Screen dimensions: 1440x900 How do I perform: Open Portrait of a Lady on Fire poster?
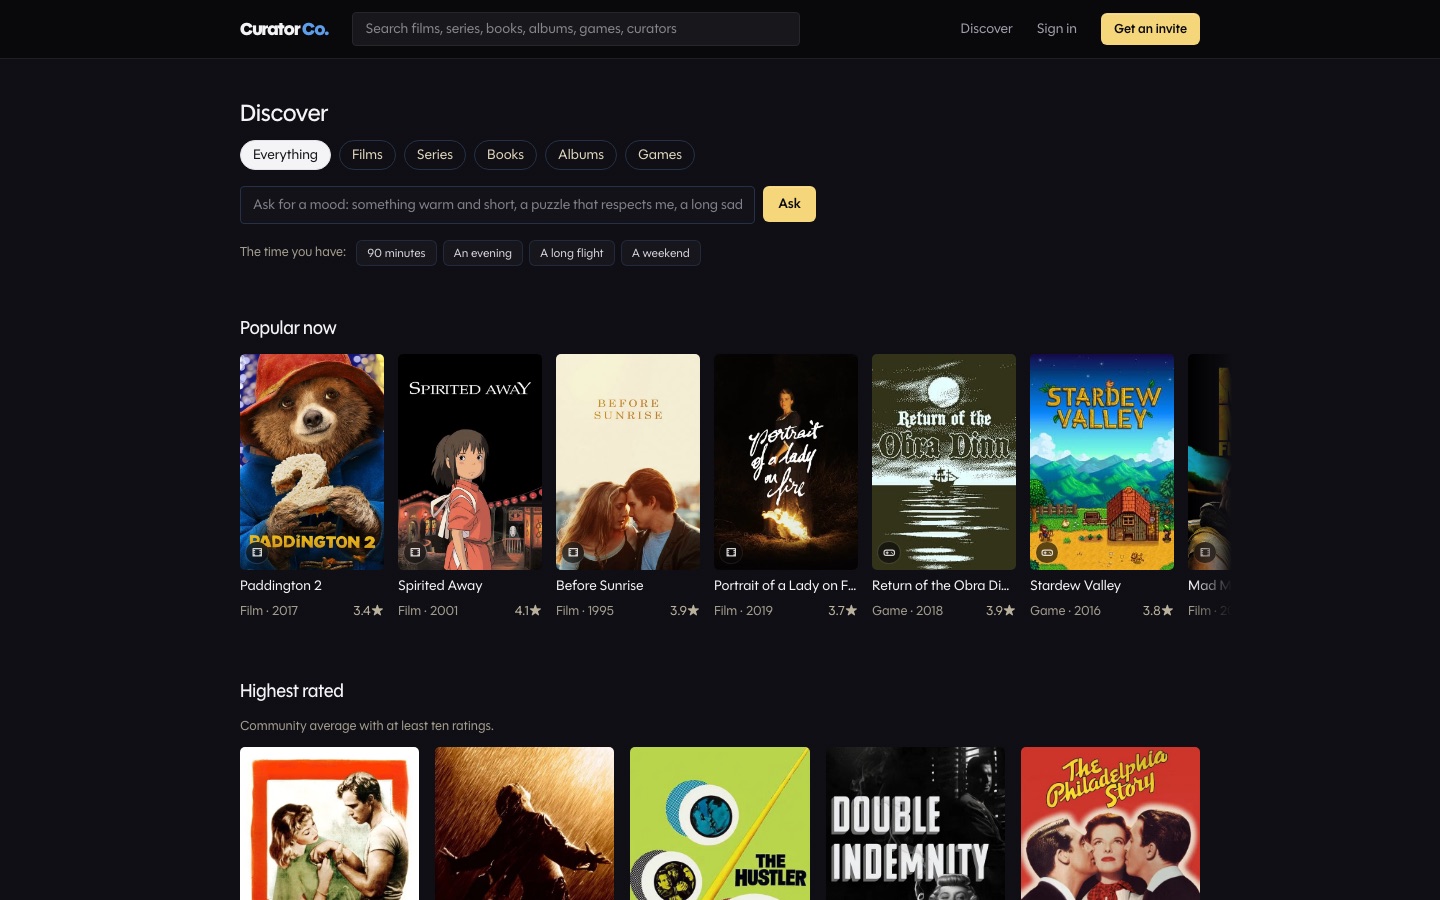click(x=786, y=462)
